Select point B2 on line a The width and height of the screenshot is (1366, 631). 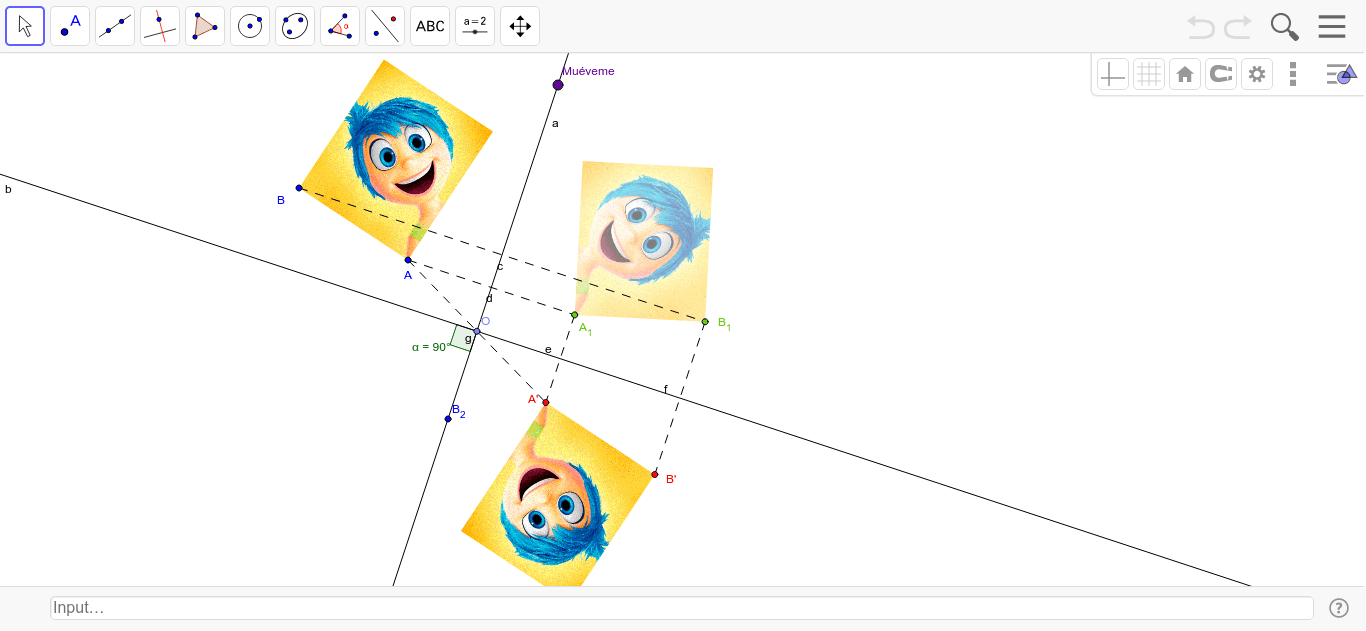tap(448, 419)
